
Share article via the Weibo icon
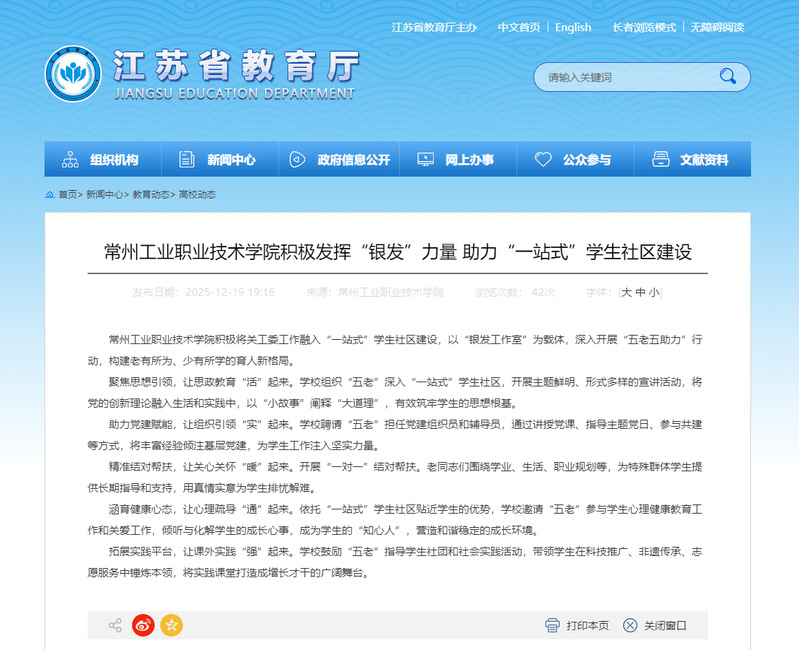pos(144,625)
